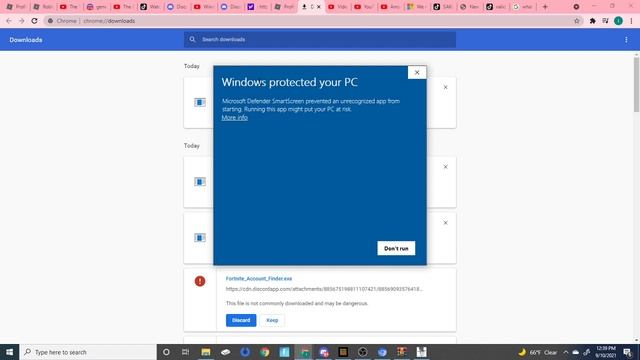640x360 pixels.
Task: Bookmark this page with the star icon
Action: click(x=577, y=21)
